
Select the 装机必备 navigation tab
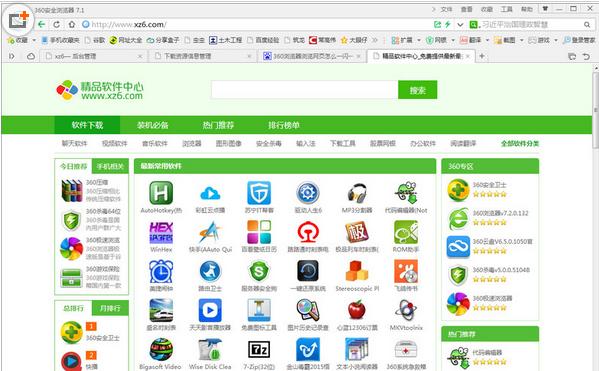153,125
